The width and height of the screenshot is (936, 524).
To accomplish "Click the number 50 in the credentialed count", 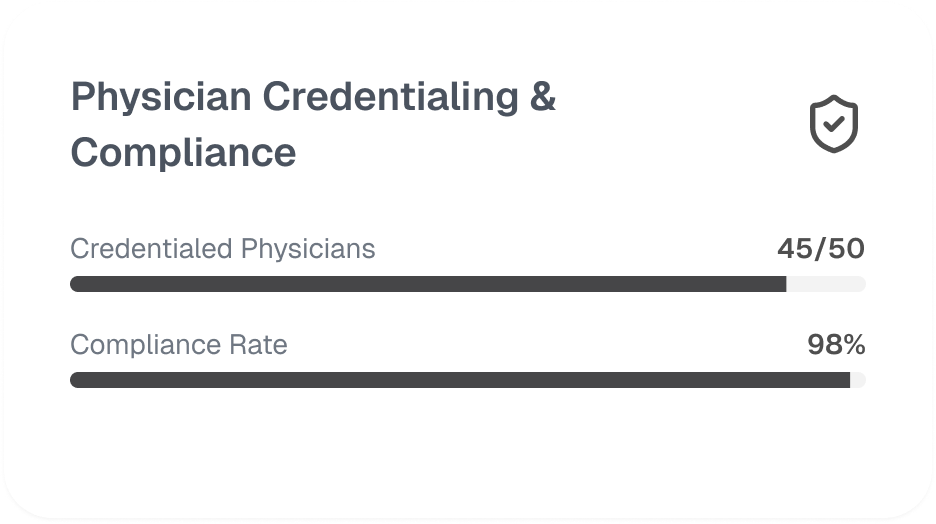I will [x=846, y=249].
